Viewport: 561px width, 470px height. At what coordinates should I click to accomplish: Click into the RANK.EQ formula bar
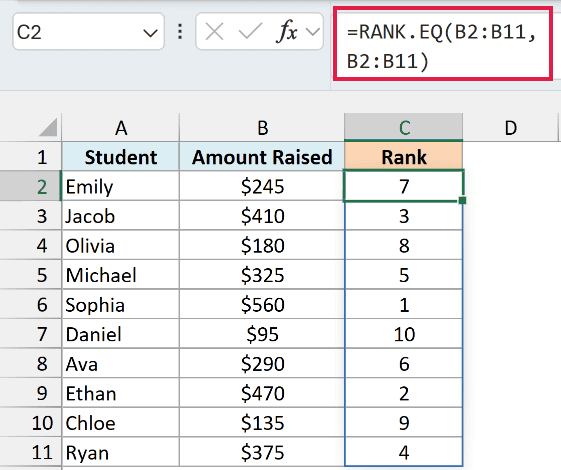click(443, 44)
